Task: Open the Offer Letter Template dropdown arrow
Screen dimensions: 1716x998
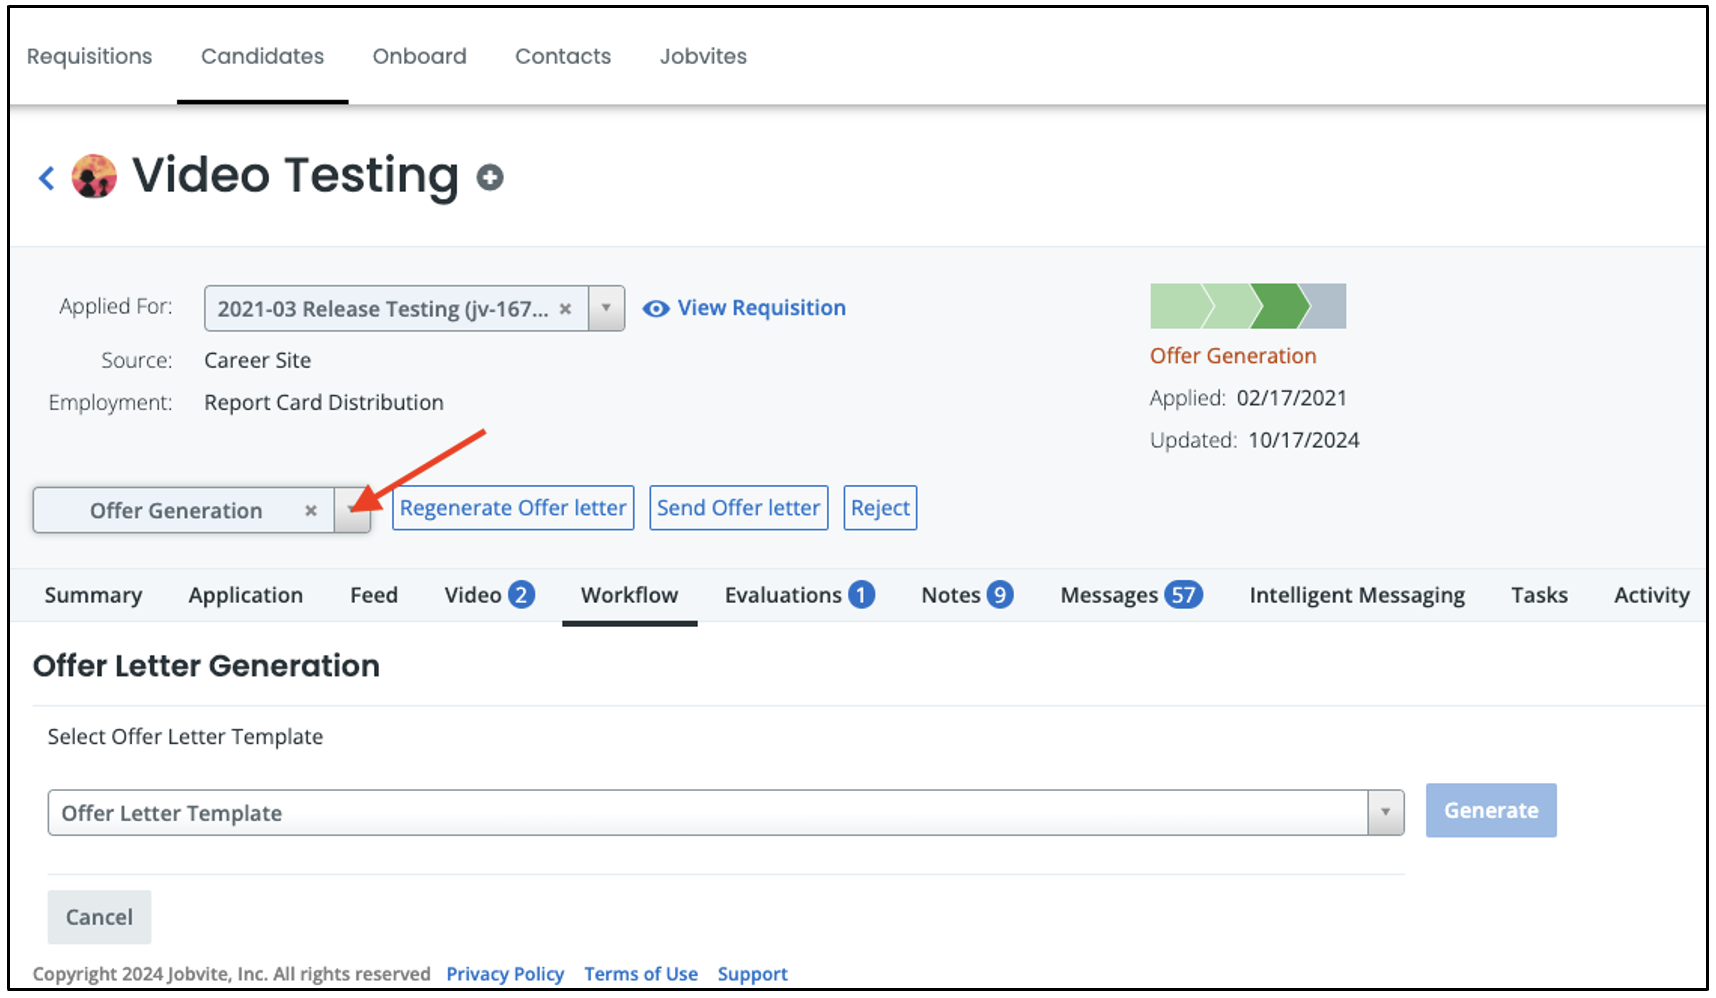Action: click(x=1385, y=813)
